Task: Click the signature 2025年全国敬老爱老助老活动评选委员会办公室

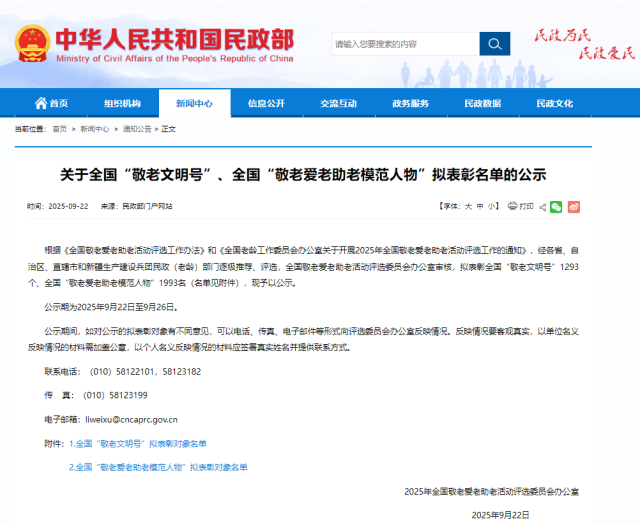Action: (x=491, y=492)
